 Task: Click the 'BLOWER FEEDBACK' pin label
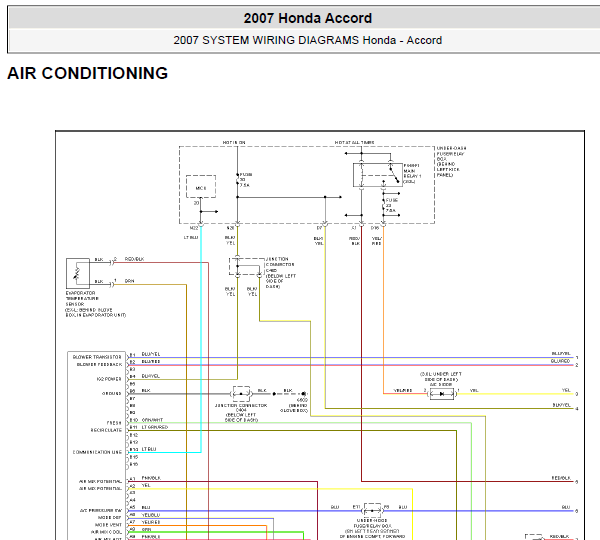point(99,364)
